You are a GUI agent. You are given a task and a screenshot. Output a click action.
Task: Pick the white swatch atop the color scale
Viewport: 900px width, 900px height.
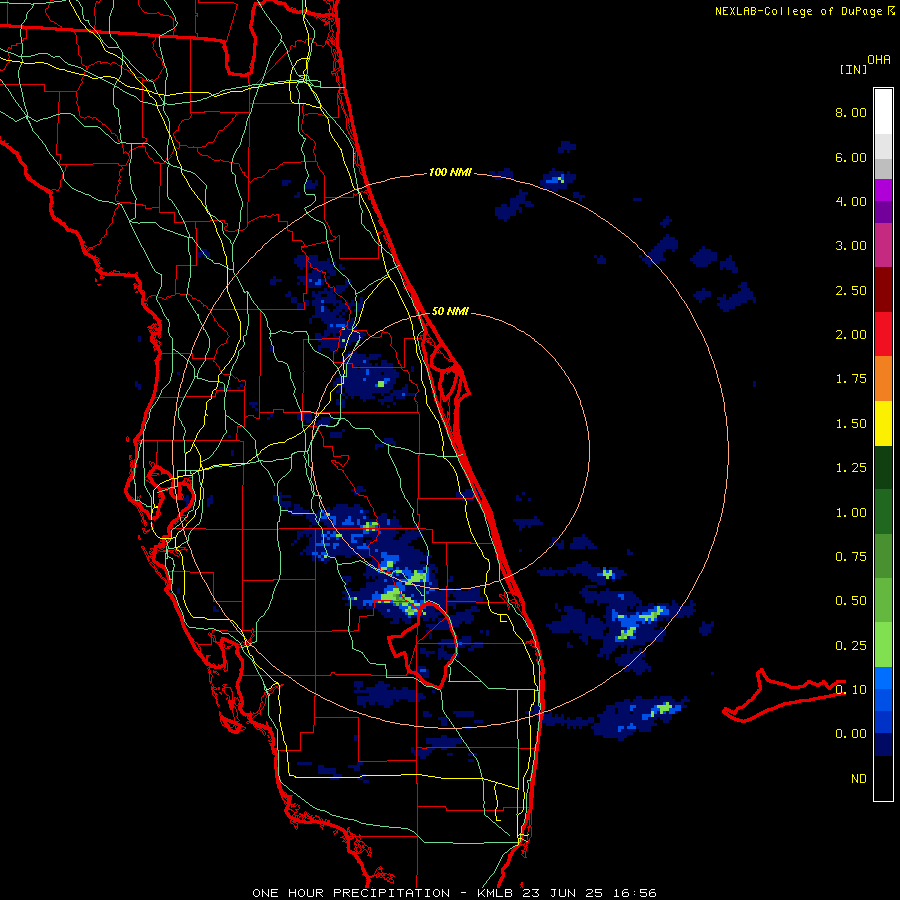883,111
